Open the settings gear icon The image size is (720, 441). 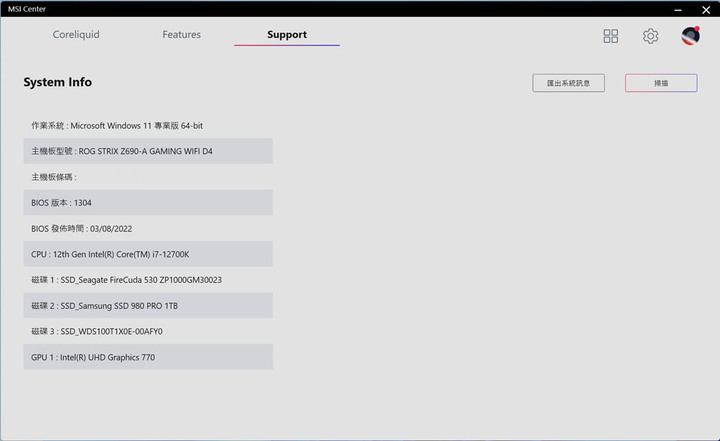[x=650, y=36]
